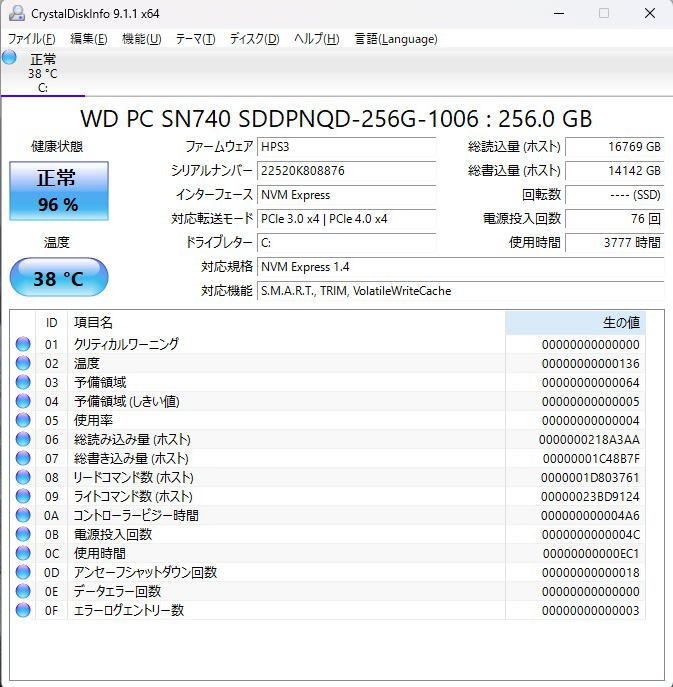Click status orb for 0F エラーログエントリー数
The image size is (673, 687).
click(23, 610)
